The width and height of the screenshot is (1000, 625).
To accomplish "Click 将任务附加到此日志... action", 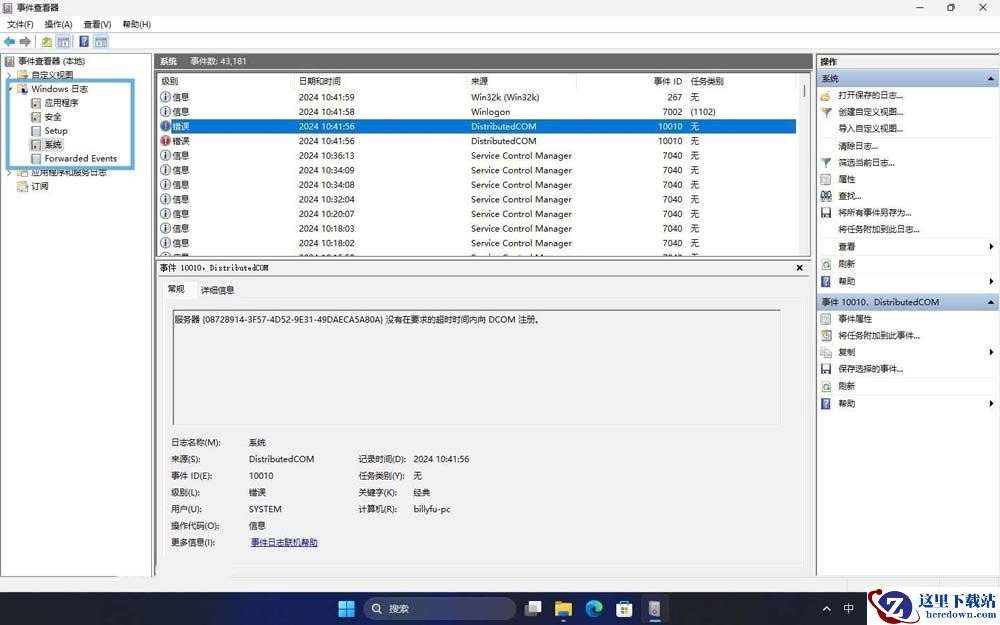I will (x=879, y=230).
